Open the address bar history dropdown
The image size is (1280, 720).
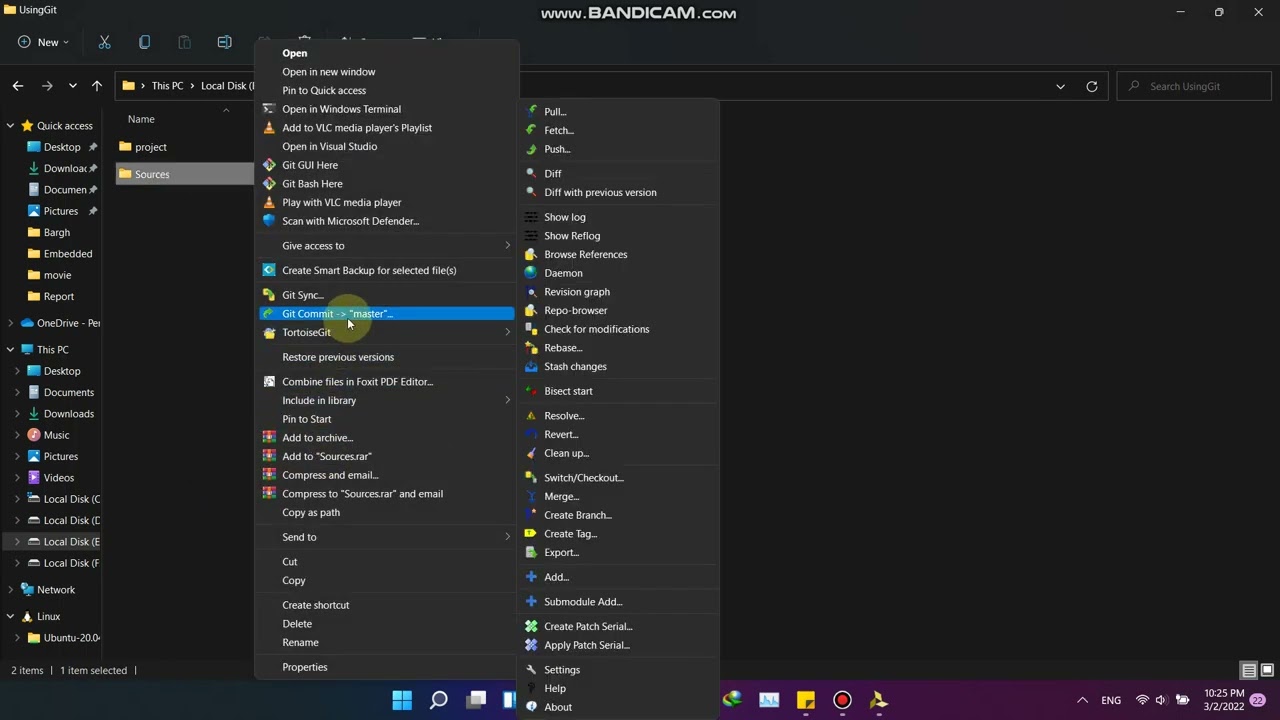[x=1060, y=86]
